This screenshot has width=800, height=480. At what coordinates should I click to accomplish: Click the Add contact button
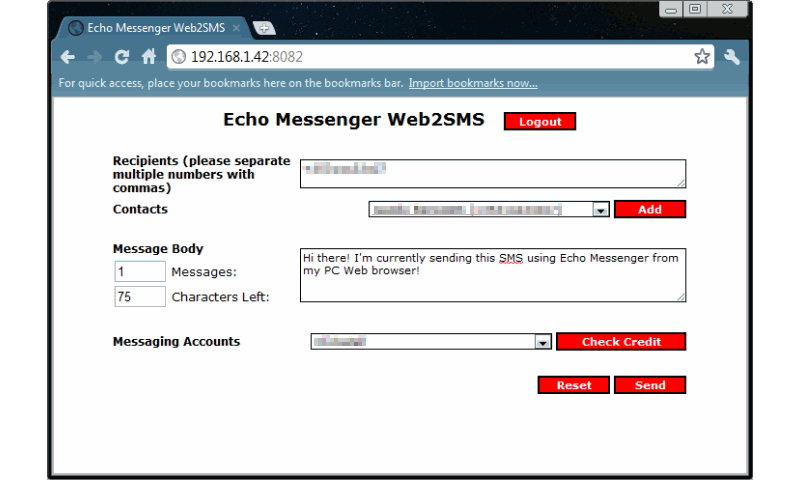(650, 209)
